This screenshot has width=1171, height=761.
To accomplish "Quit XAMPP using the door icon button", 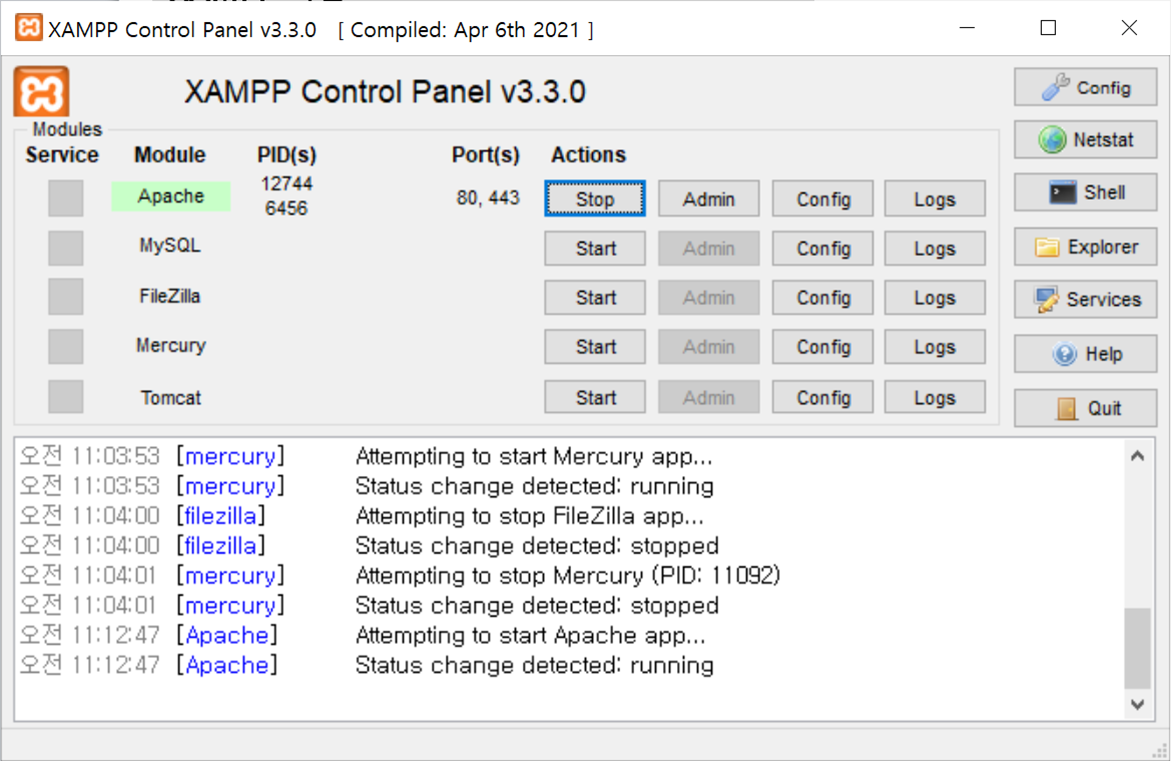I will [1085, 409].
